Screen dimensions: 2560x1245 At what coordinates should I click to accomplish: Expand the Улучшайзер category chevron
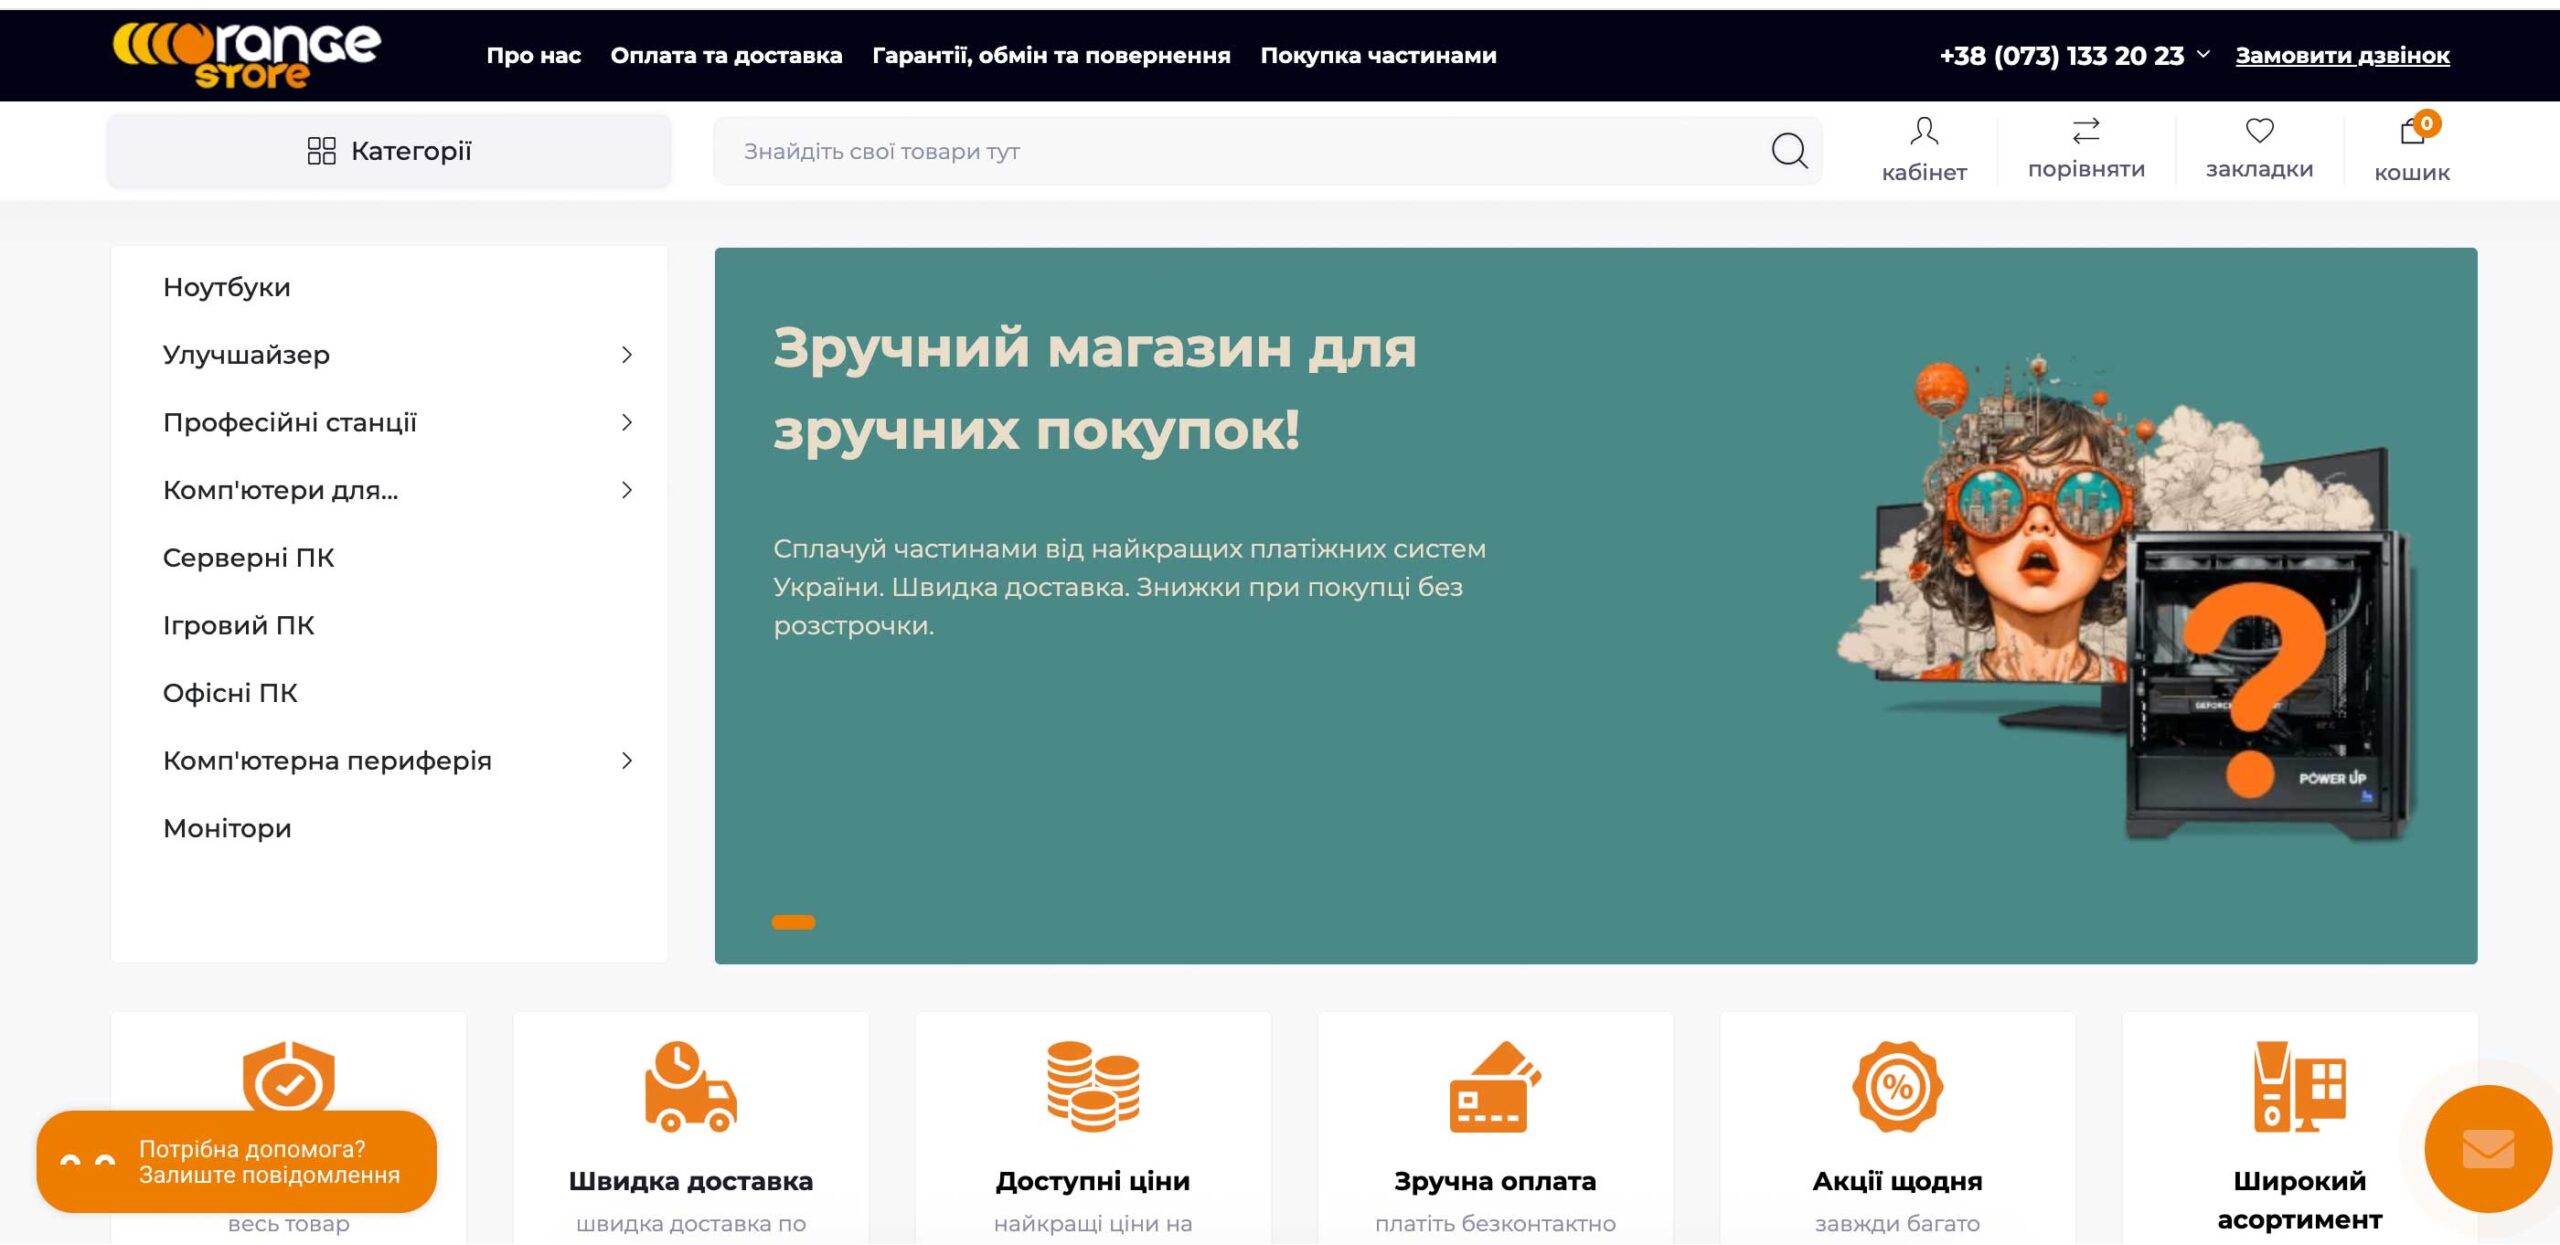[627, 355]
